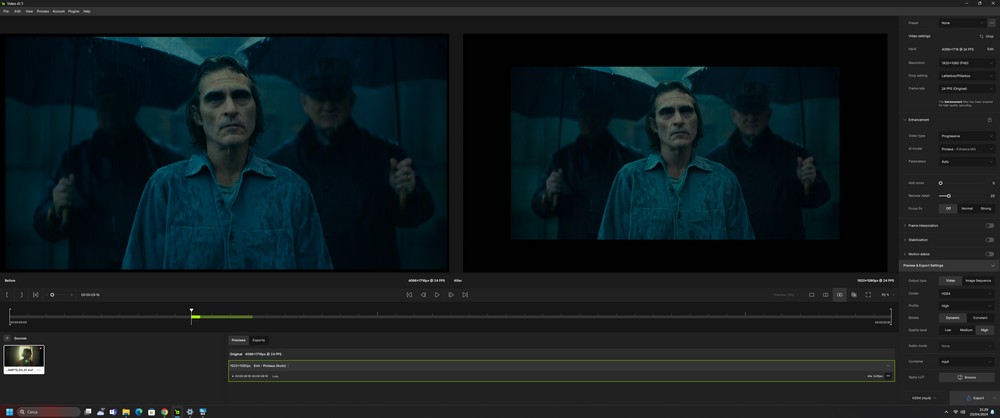Viewport: 1000px width, 418px height.
Task: Switch to the Exports tab
Action: point(259,340)
